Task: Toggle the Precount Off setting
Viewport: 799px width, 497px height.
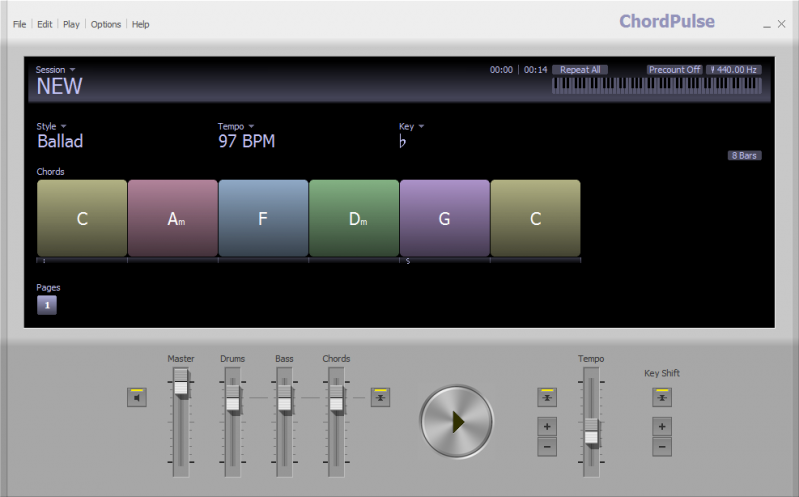Action: point(674,70)
